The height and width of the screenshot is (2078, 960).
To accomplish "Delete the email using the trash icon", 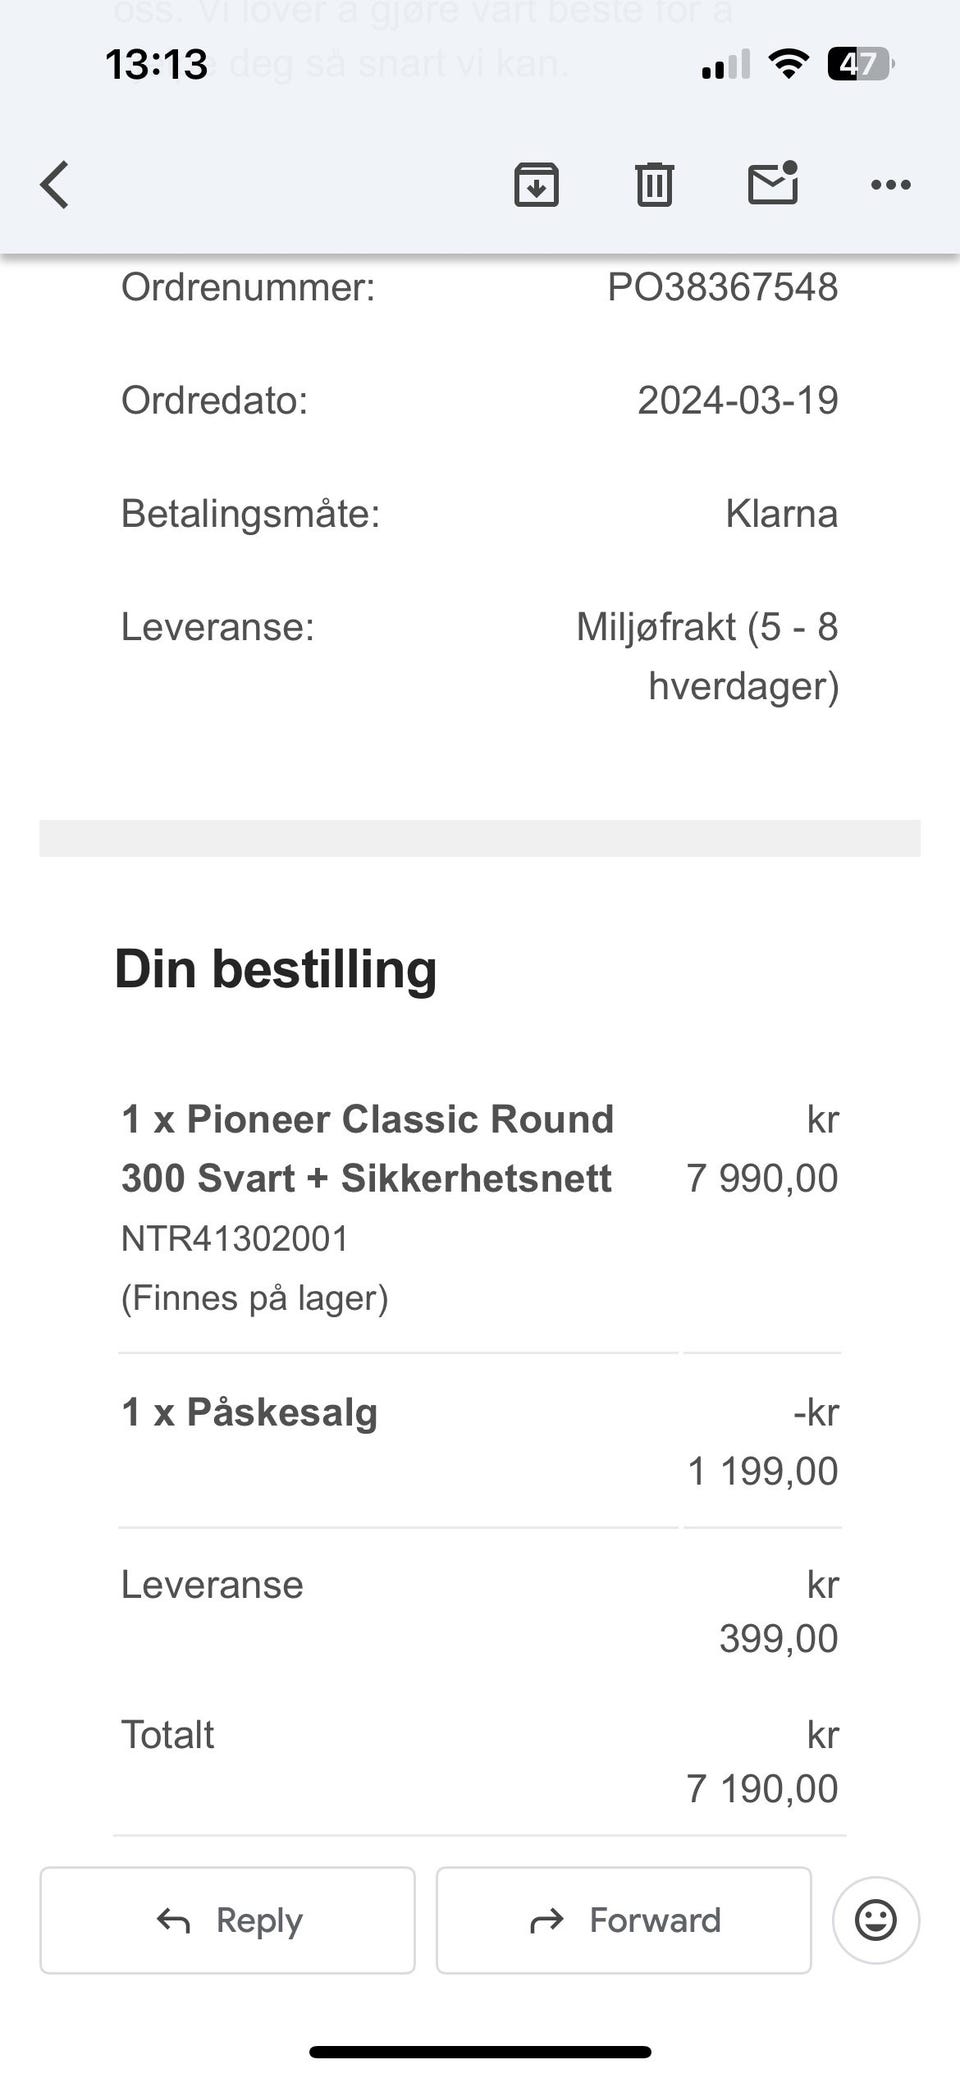I will tap(654, 185).
